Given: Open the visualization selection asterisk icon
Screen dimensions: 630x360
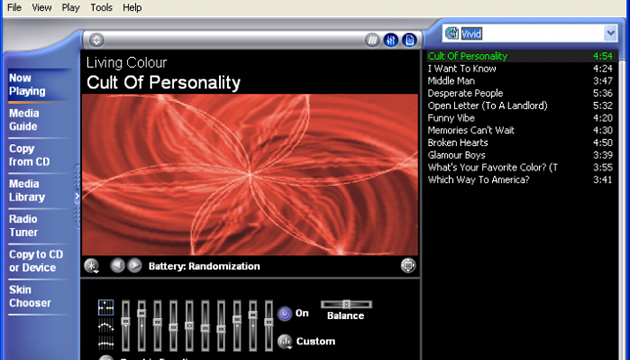Looking at the screenshot, I should coord(92,266).
